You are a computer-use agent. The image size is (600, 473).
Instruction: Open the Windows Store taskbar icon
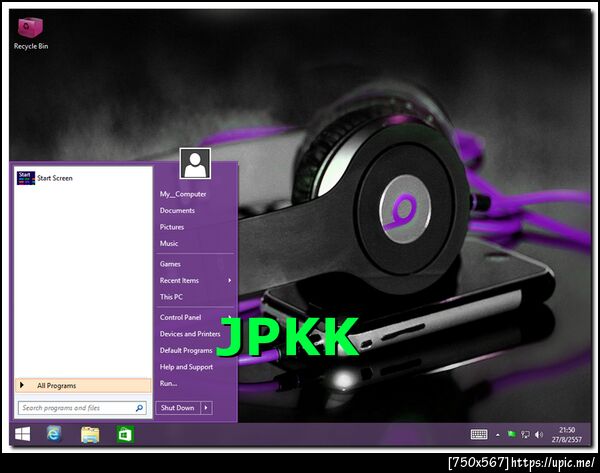coord(125,435)
